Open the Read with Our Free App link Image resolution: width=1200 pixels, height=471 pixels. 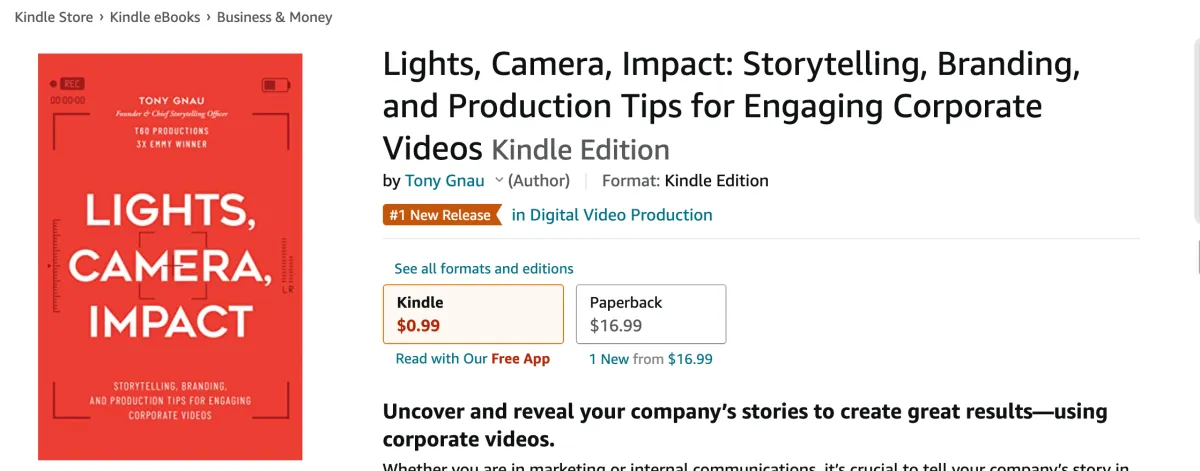pyautogui.click(x=473, y=359)
